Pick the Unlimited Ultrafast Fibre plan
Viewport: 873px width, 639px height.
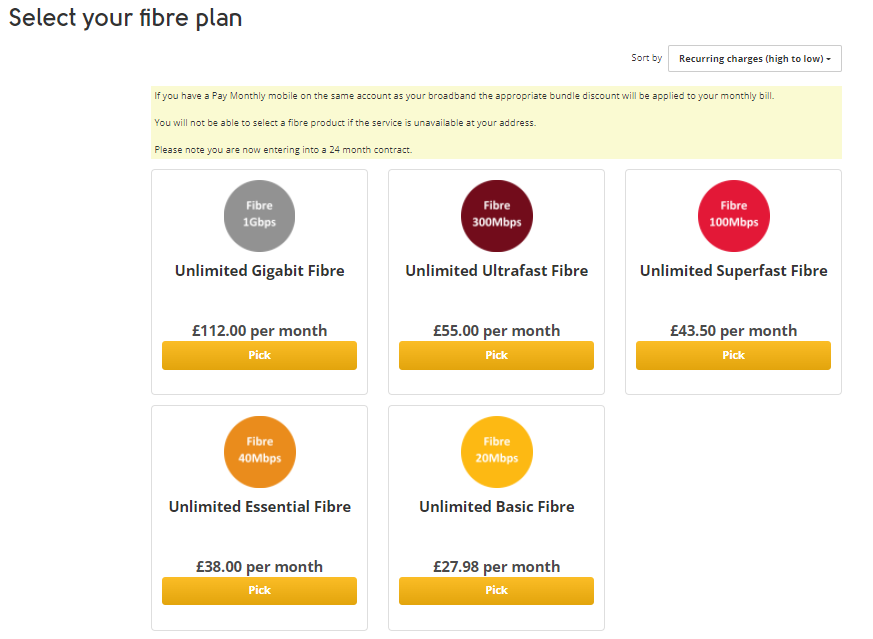(496, 355)
